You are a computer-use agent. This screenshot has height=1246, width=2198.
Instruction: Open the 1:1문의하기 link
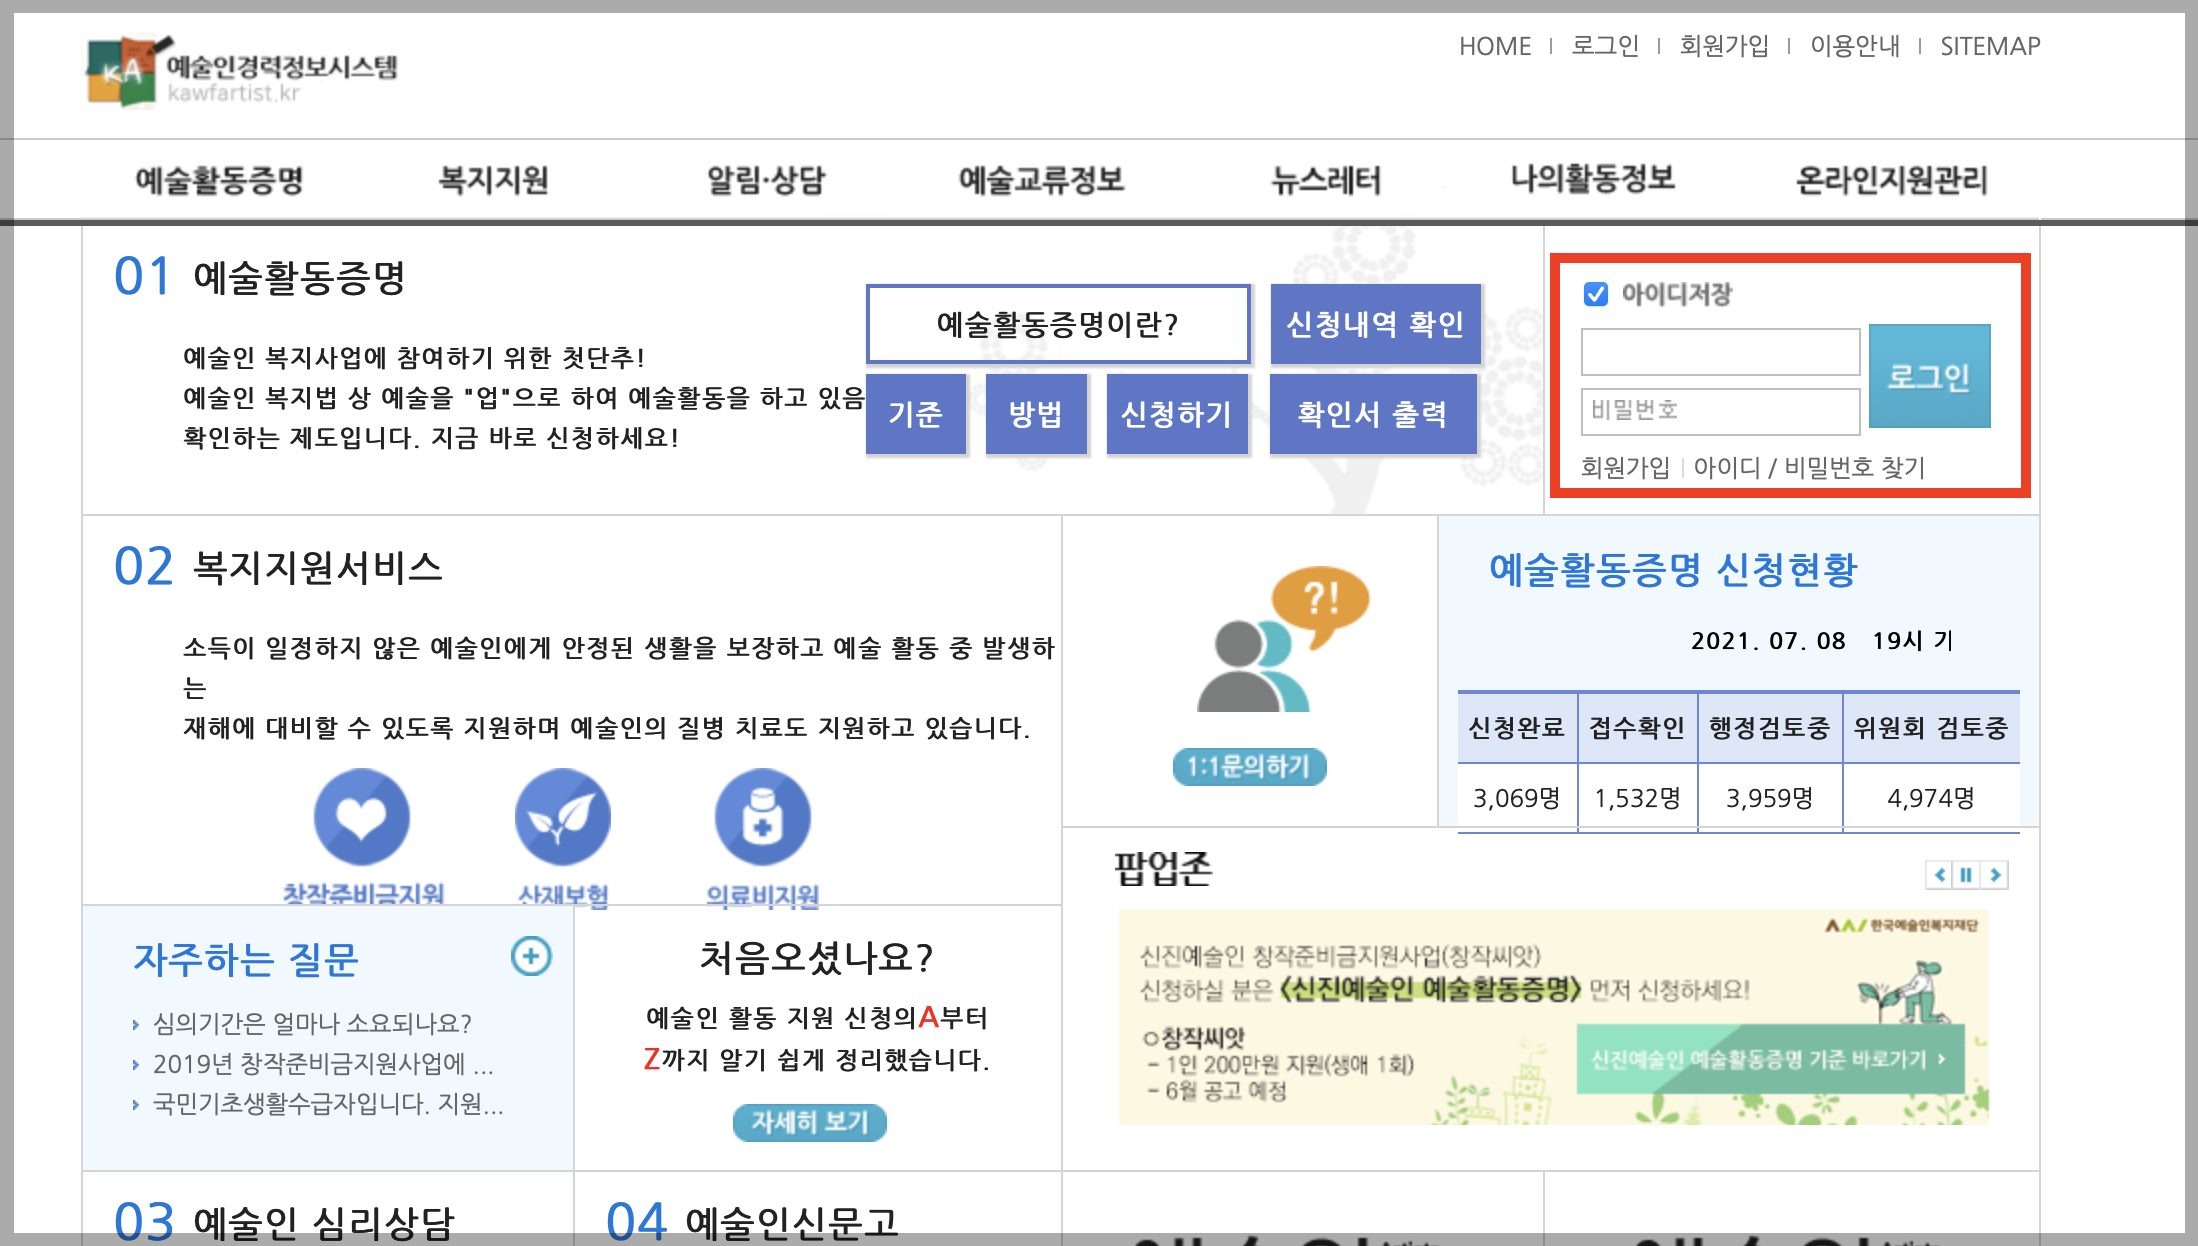[x=1248, y=767]
